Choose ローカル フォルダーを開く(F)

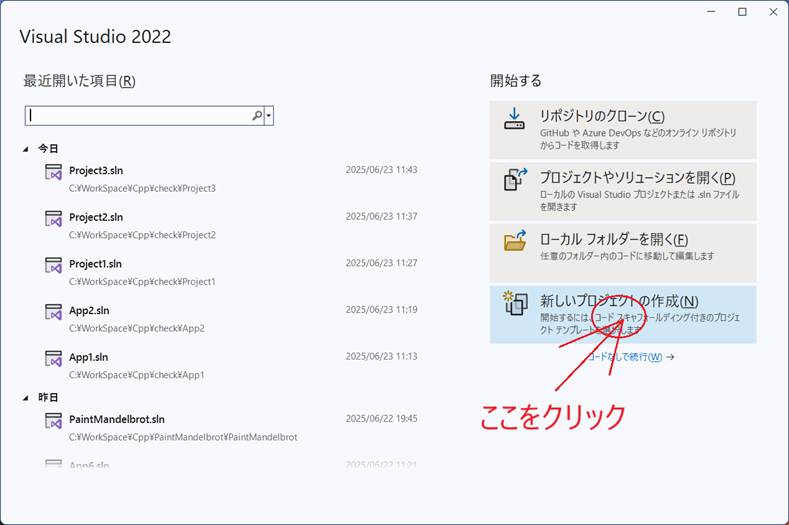coord(623,253)
